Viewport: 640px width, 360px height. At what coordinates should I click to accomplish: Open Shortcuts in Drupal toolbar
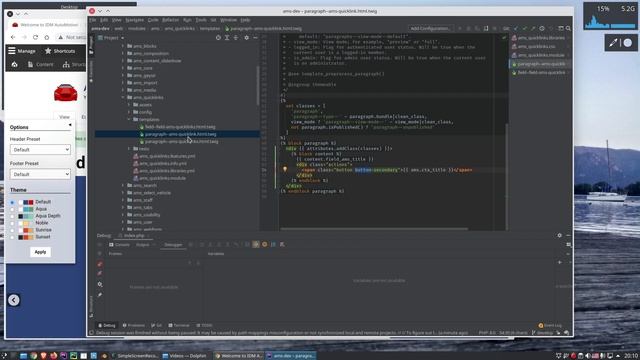tap(60, 51)
